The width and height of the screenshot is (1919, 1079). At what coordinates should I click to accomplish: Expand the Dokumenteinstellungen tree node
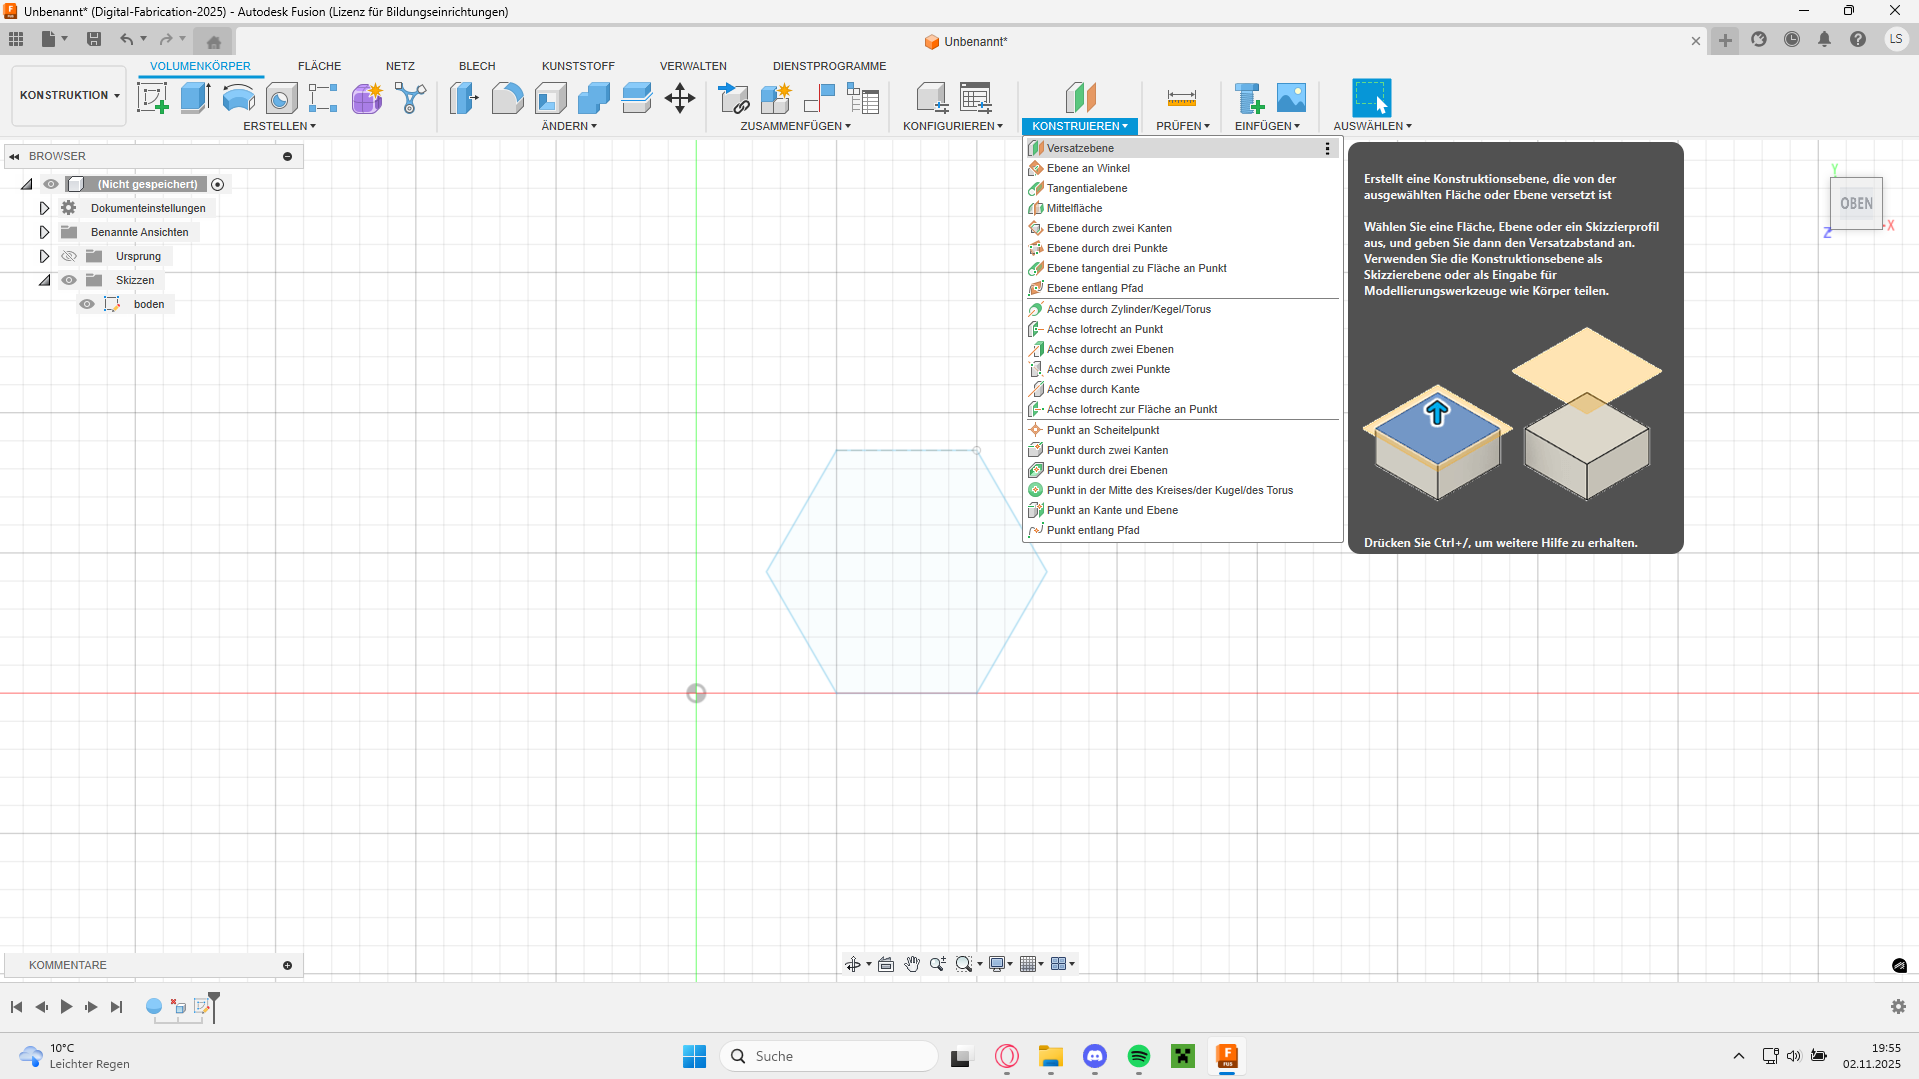coord(44,208)
